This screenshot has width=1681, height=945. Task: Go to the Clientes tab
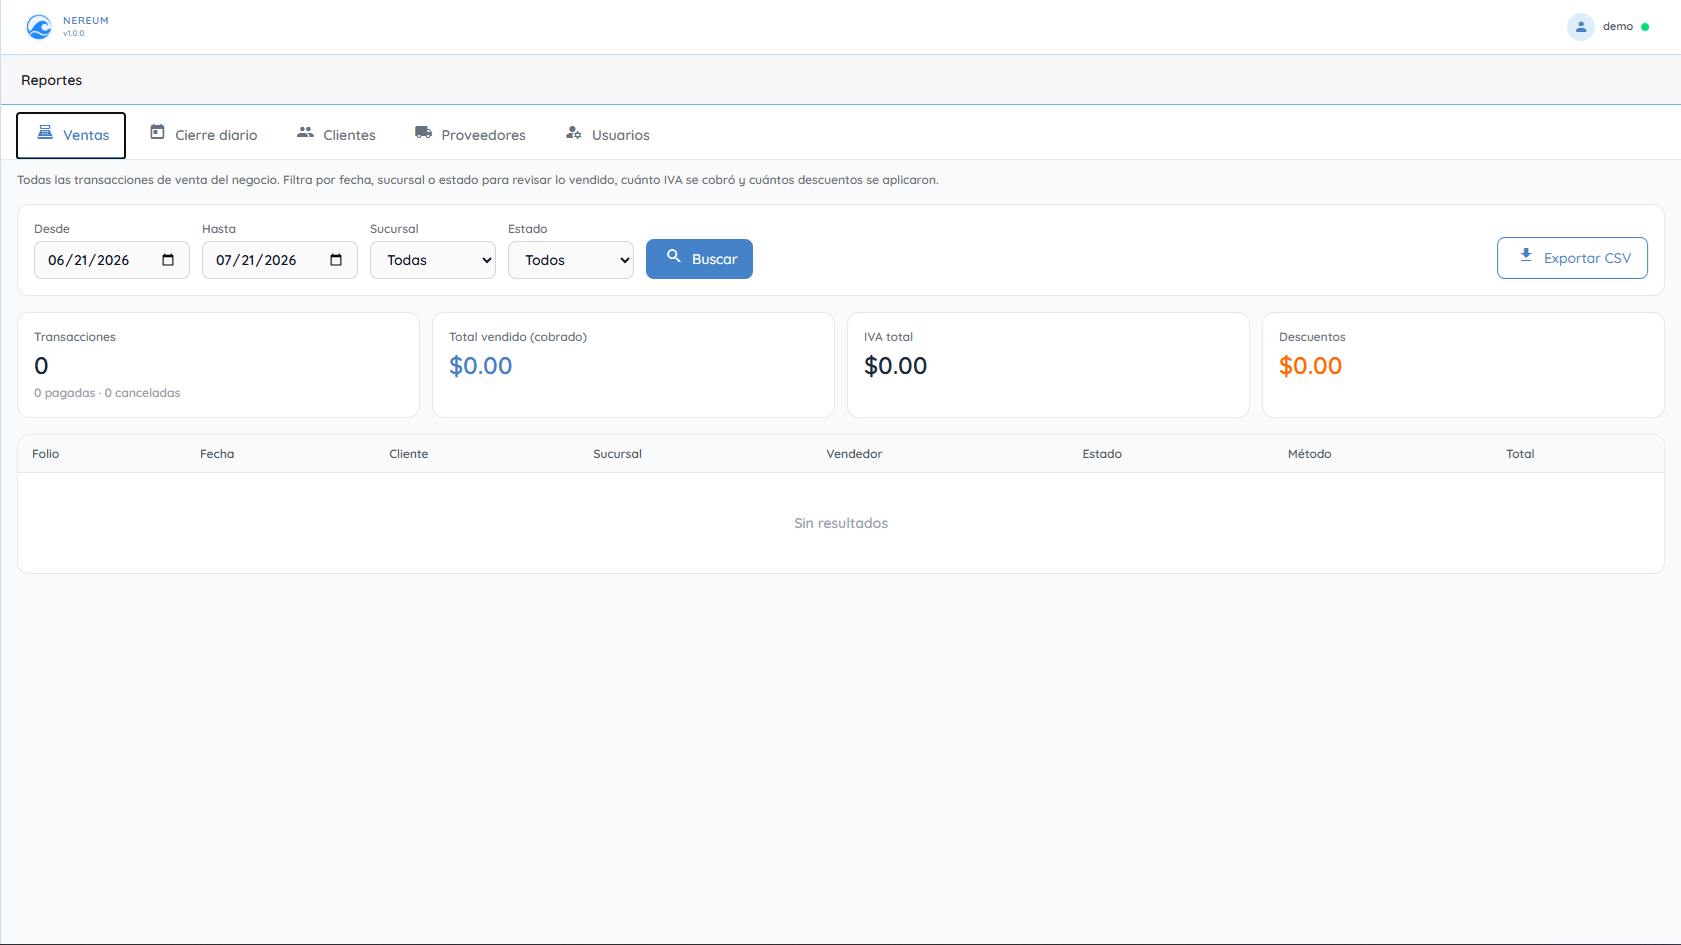point(336,135)
